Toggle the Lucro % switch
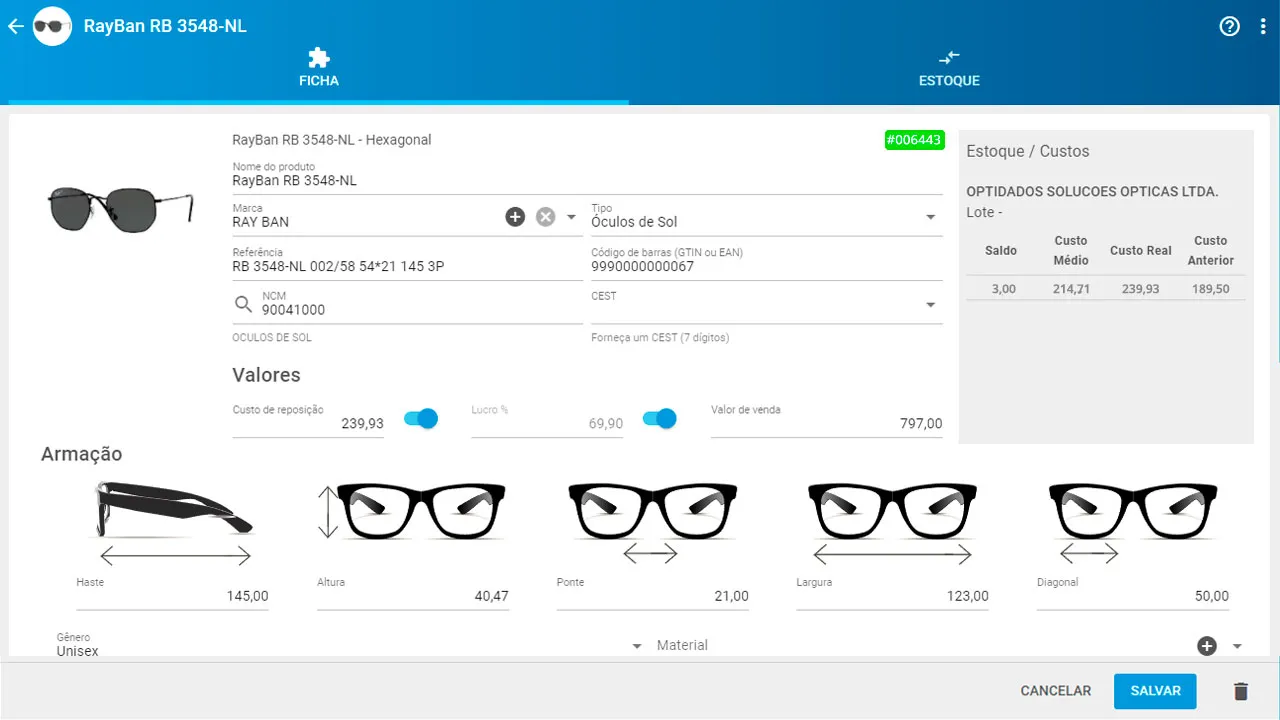 660,419
